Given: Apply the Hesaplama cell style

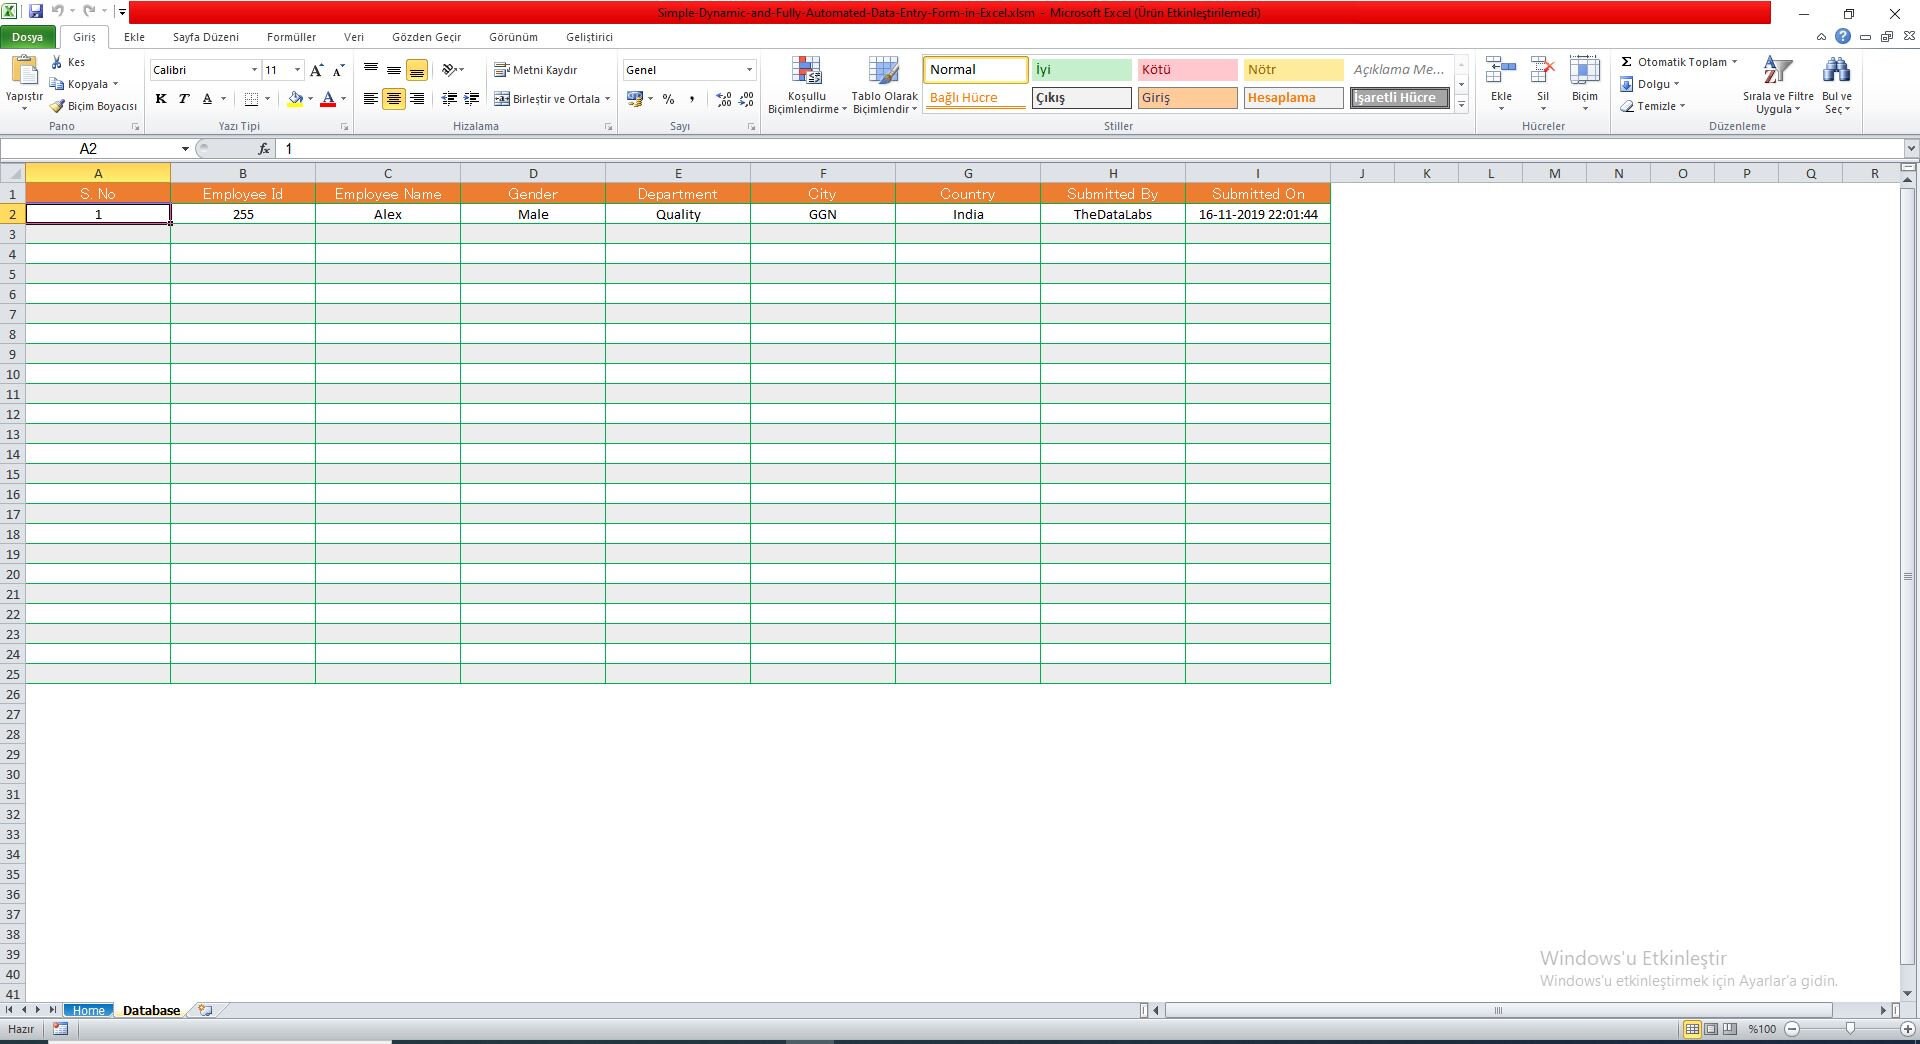Looking at the screenshot, I should coord(1293,98).
